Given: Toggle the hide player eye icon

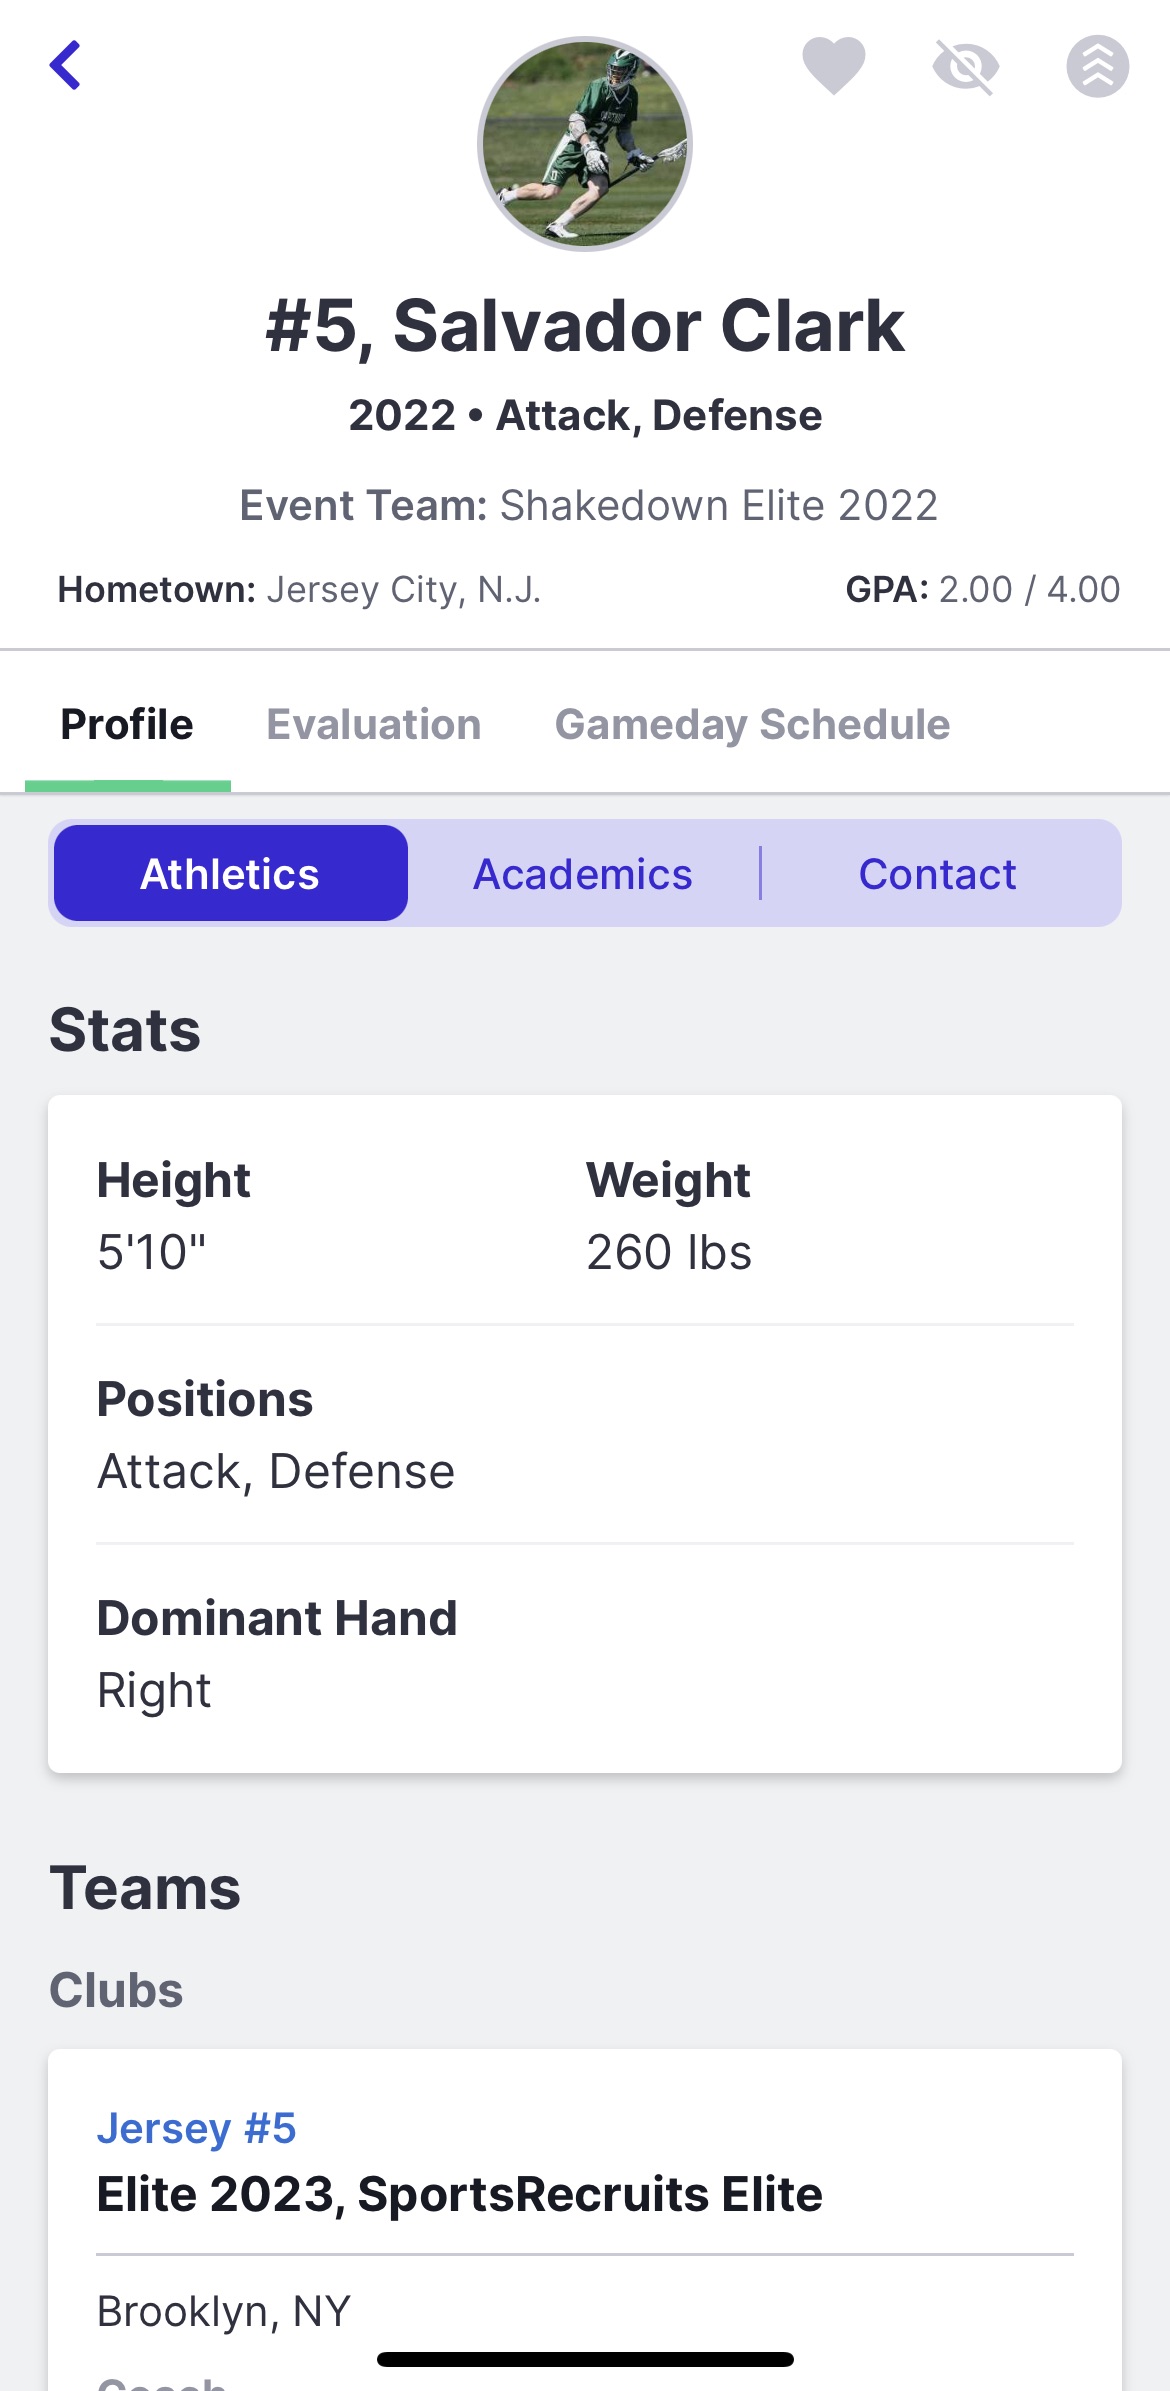Looking at the screenshot, I should [965, 67].
